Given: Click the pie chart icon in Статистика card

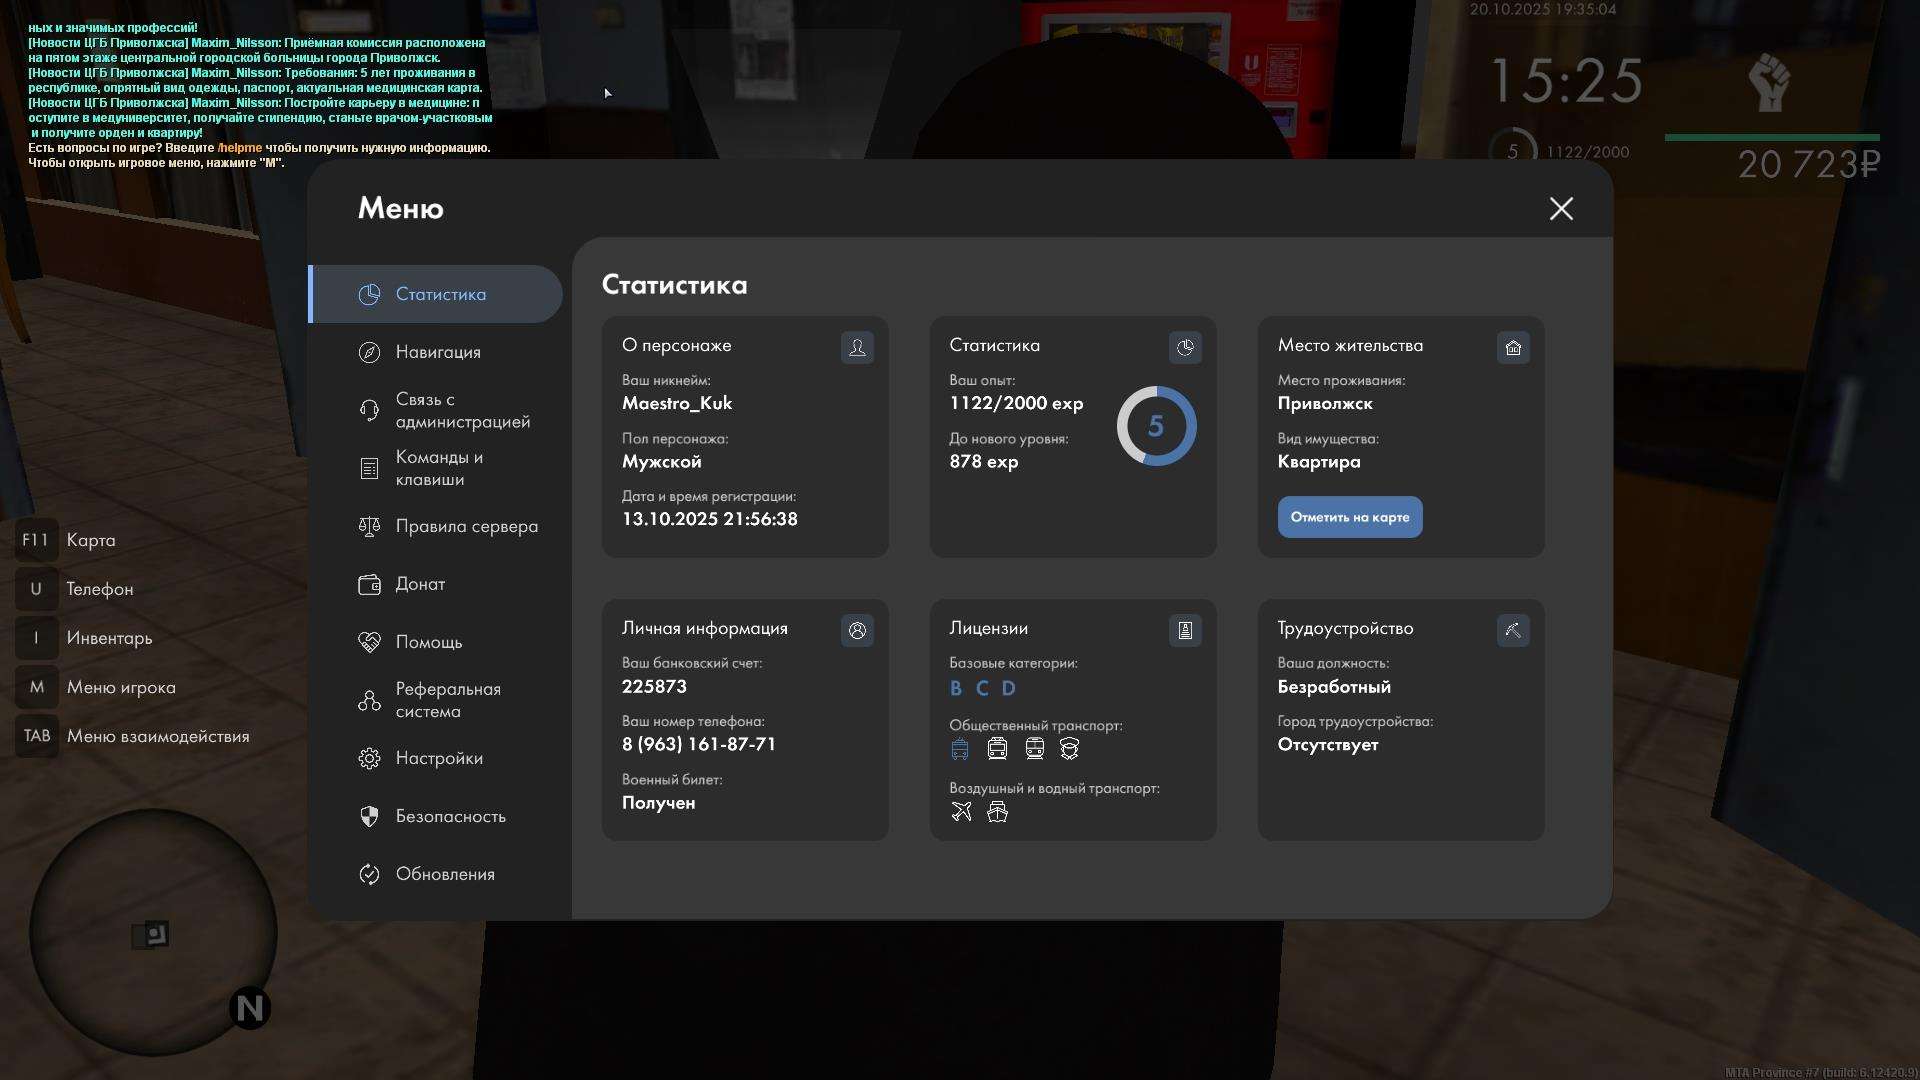Looking at the screenshot, I should [1185, 347].
